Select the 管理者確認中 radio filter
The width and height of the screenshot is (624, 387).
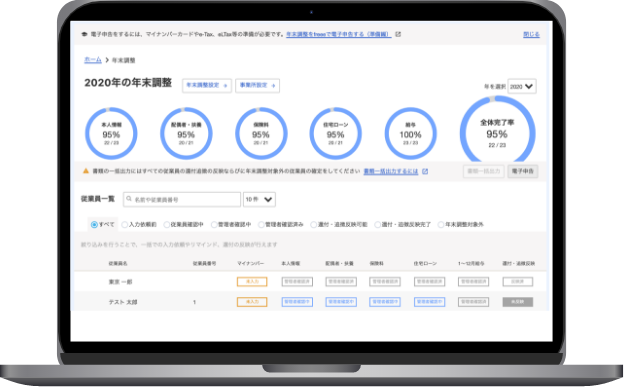[x=214, y=225]
